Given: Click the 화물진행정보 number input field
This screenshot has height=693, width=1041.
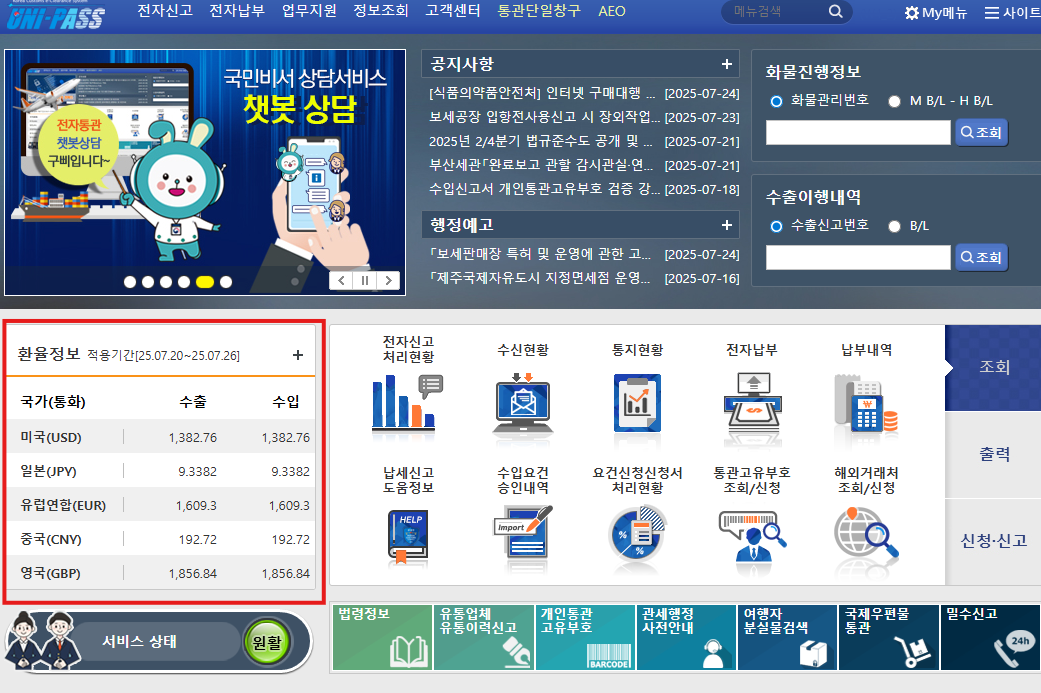Looking at the screenshot, I should click(858, 132).
